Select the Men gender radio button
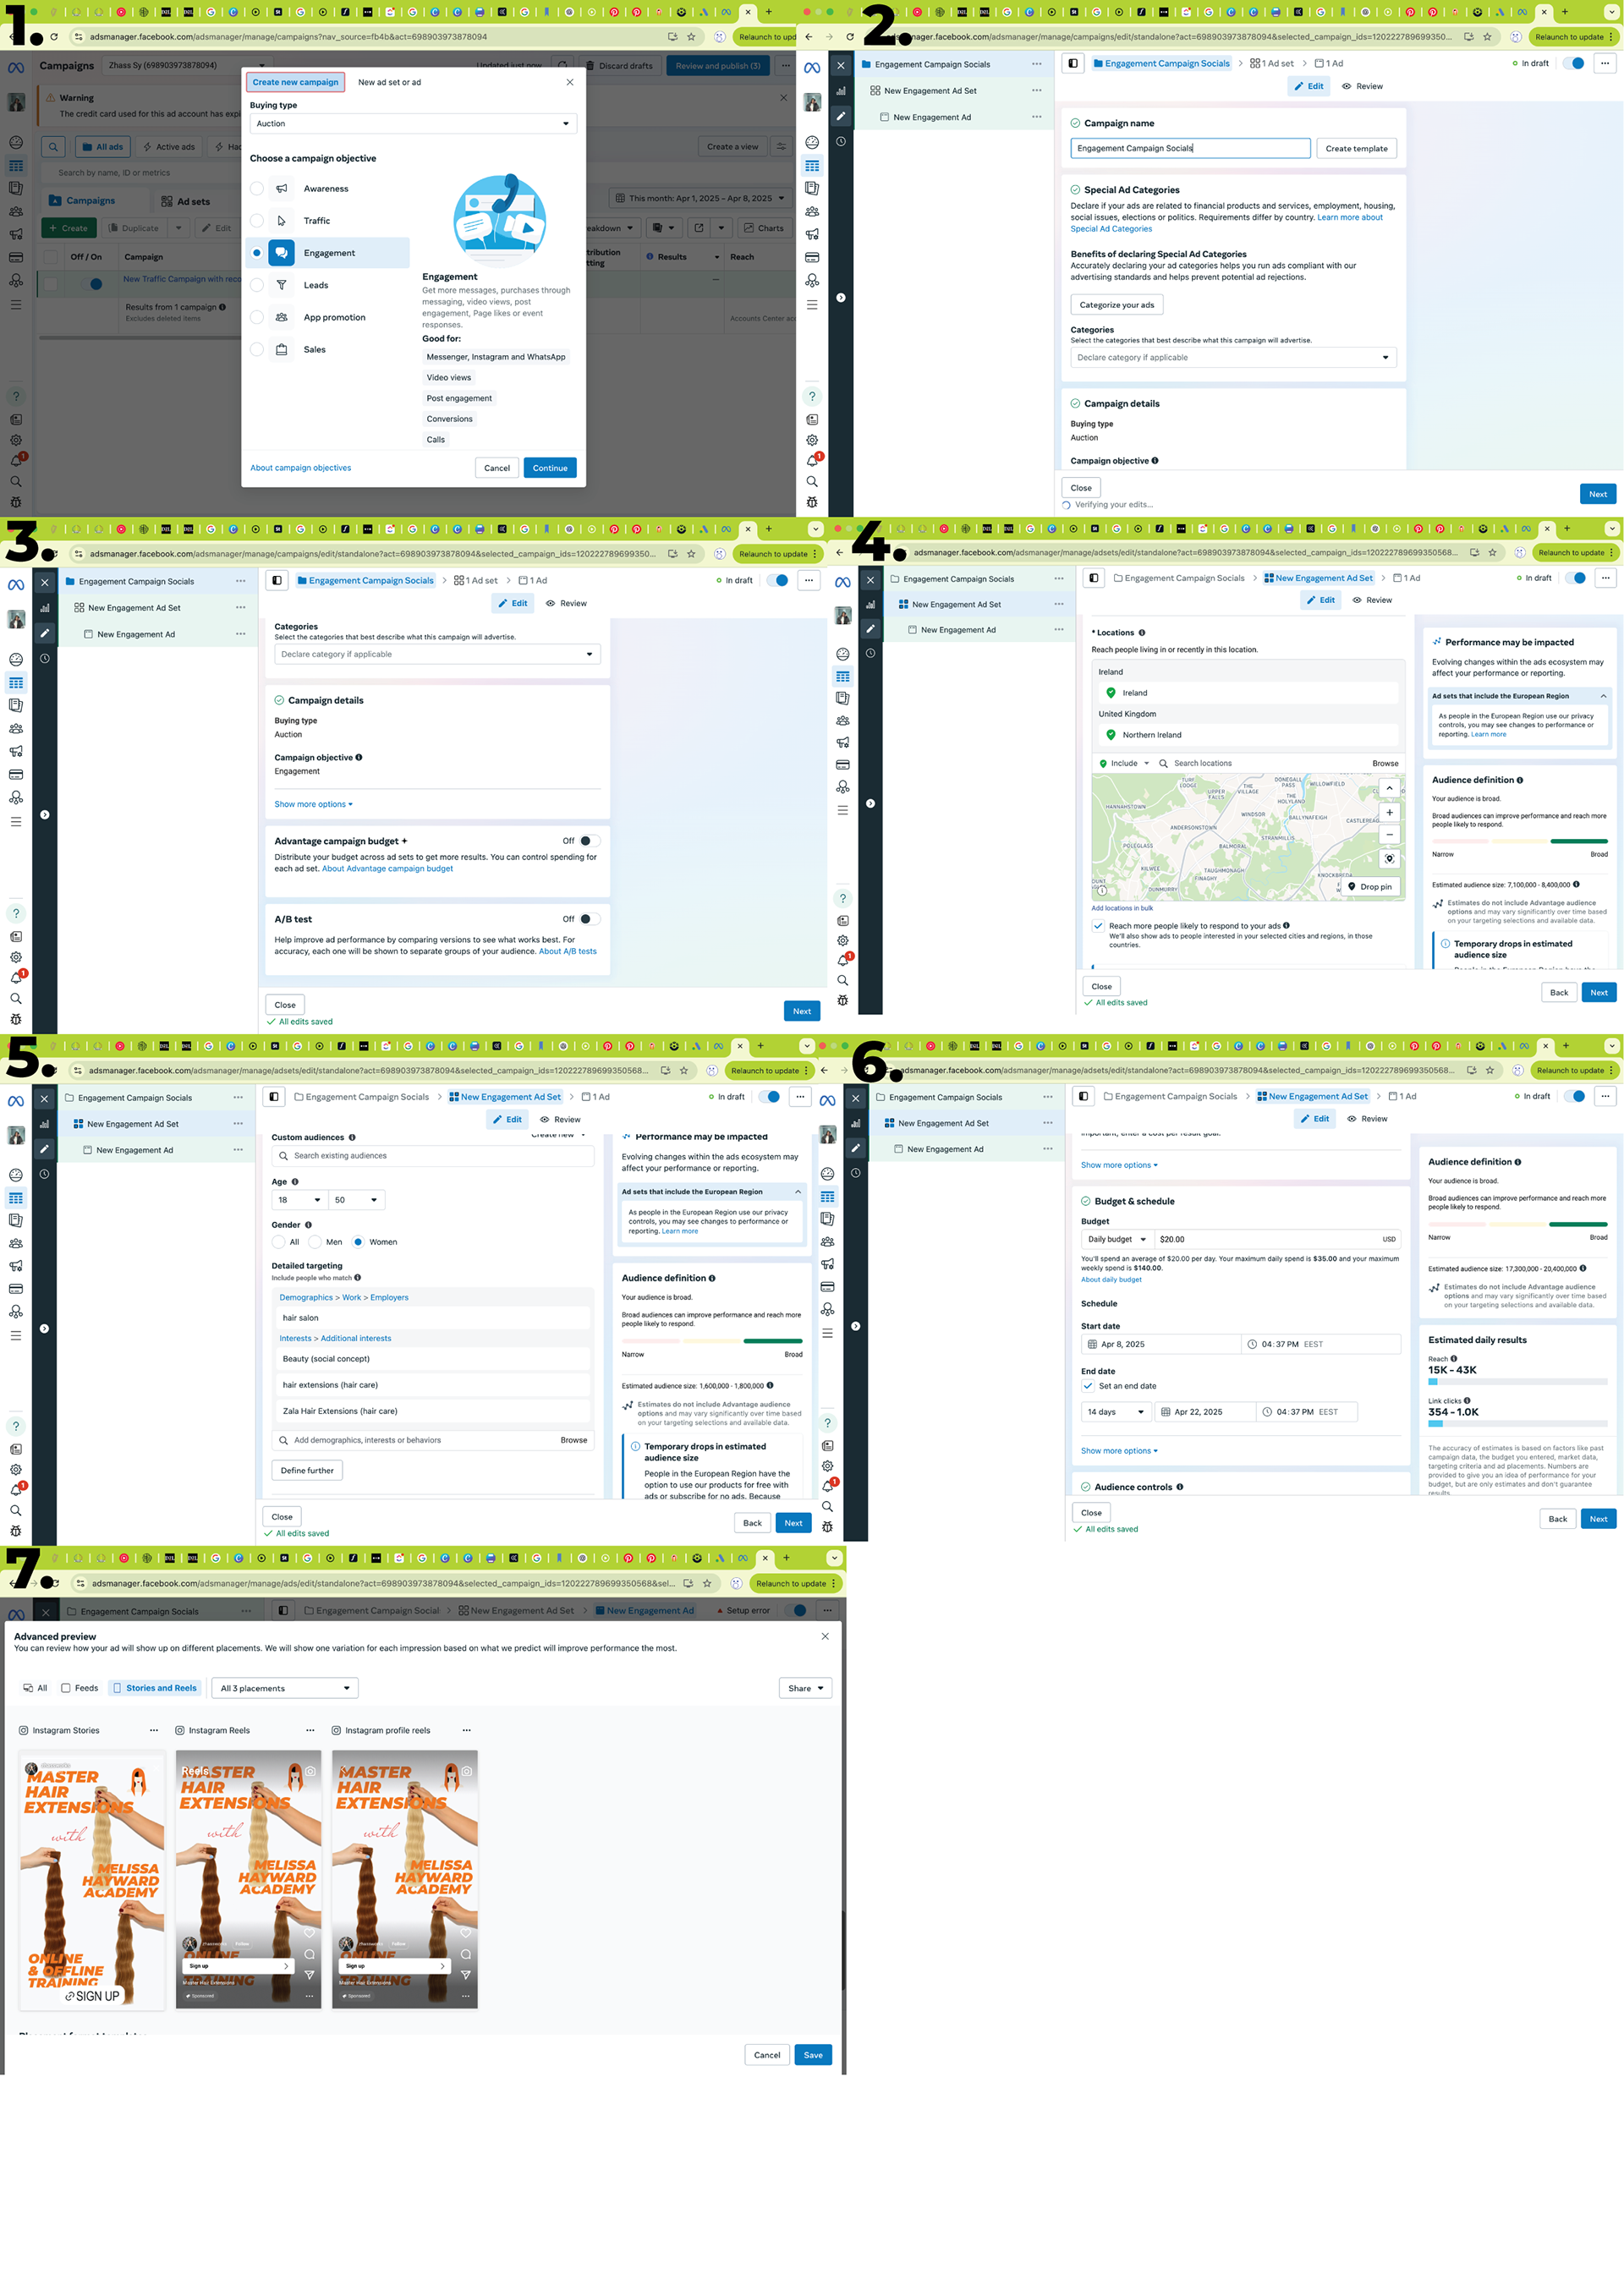The image size is (1624, 2296). 315,1242
